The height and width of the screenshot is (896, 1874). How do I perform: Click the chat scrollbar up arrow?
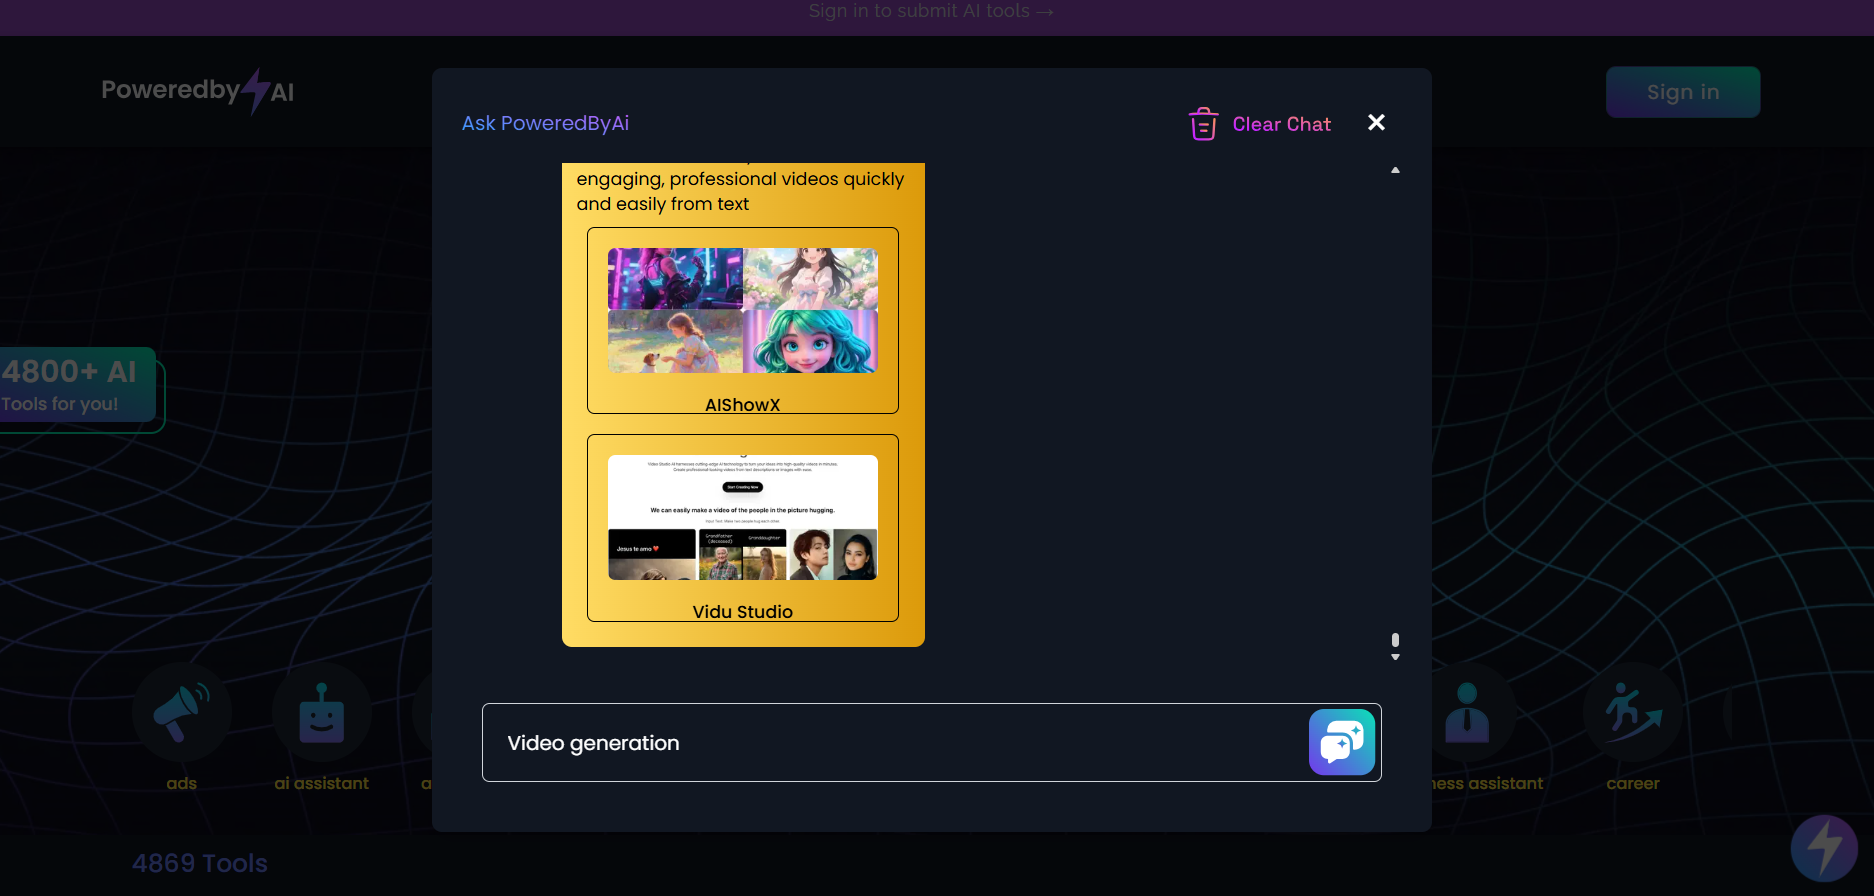click(1395, 170)
